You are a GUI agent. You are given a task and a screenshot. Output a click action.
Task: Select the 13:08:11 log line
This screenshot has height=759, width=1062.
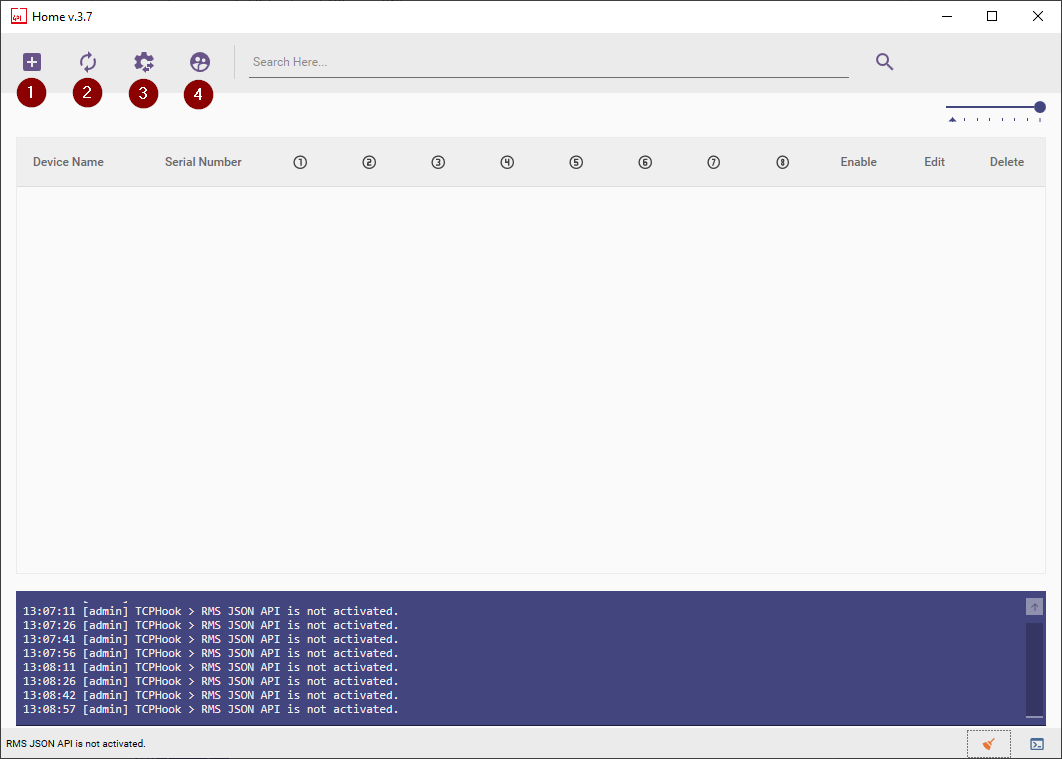(211, 668)
